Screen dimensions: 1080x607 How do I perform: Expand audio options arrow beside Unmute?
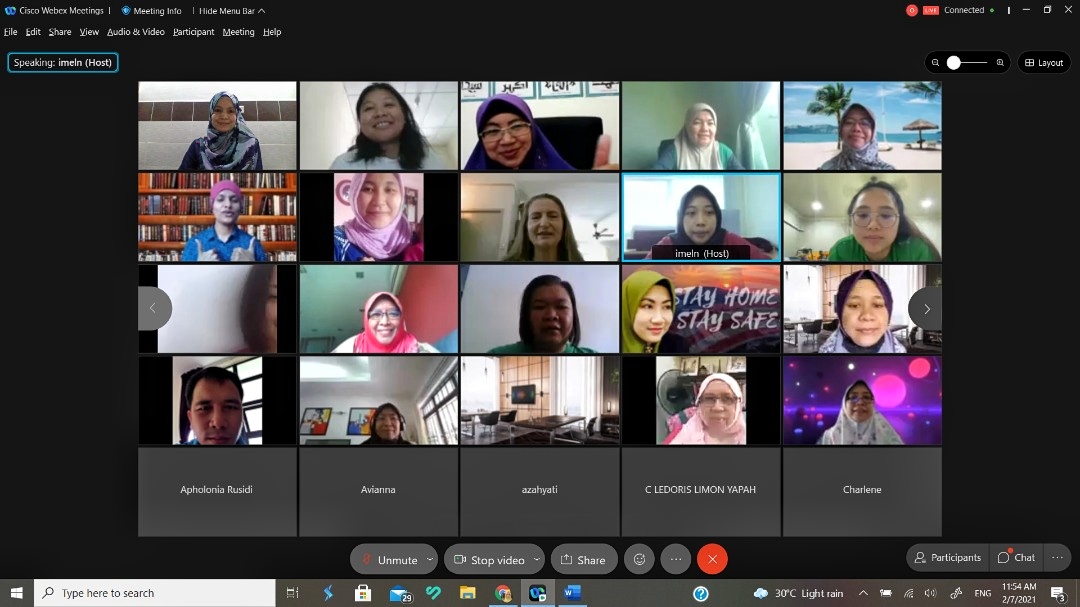(430, 560)
